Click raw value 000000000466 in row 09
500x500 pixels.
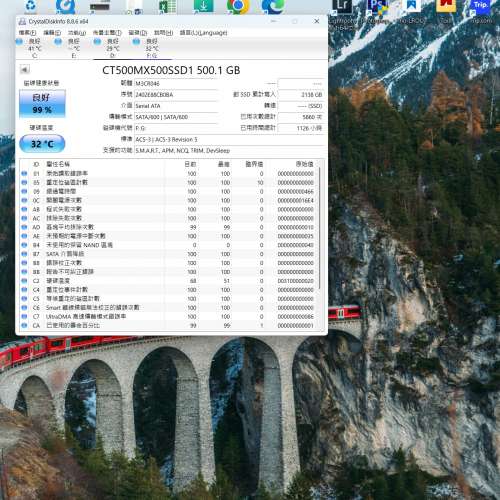coord(295,191)
